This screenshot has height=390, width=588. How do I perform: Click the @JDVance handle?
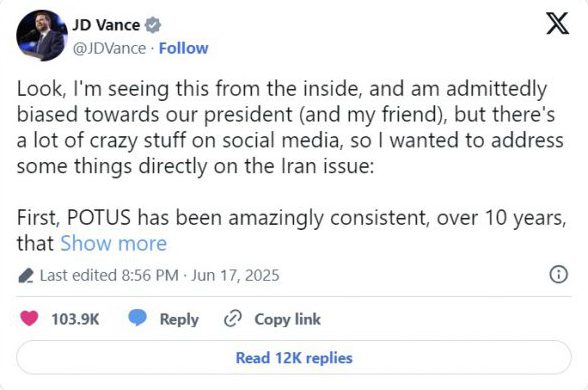tap(109, 48)
